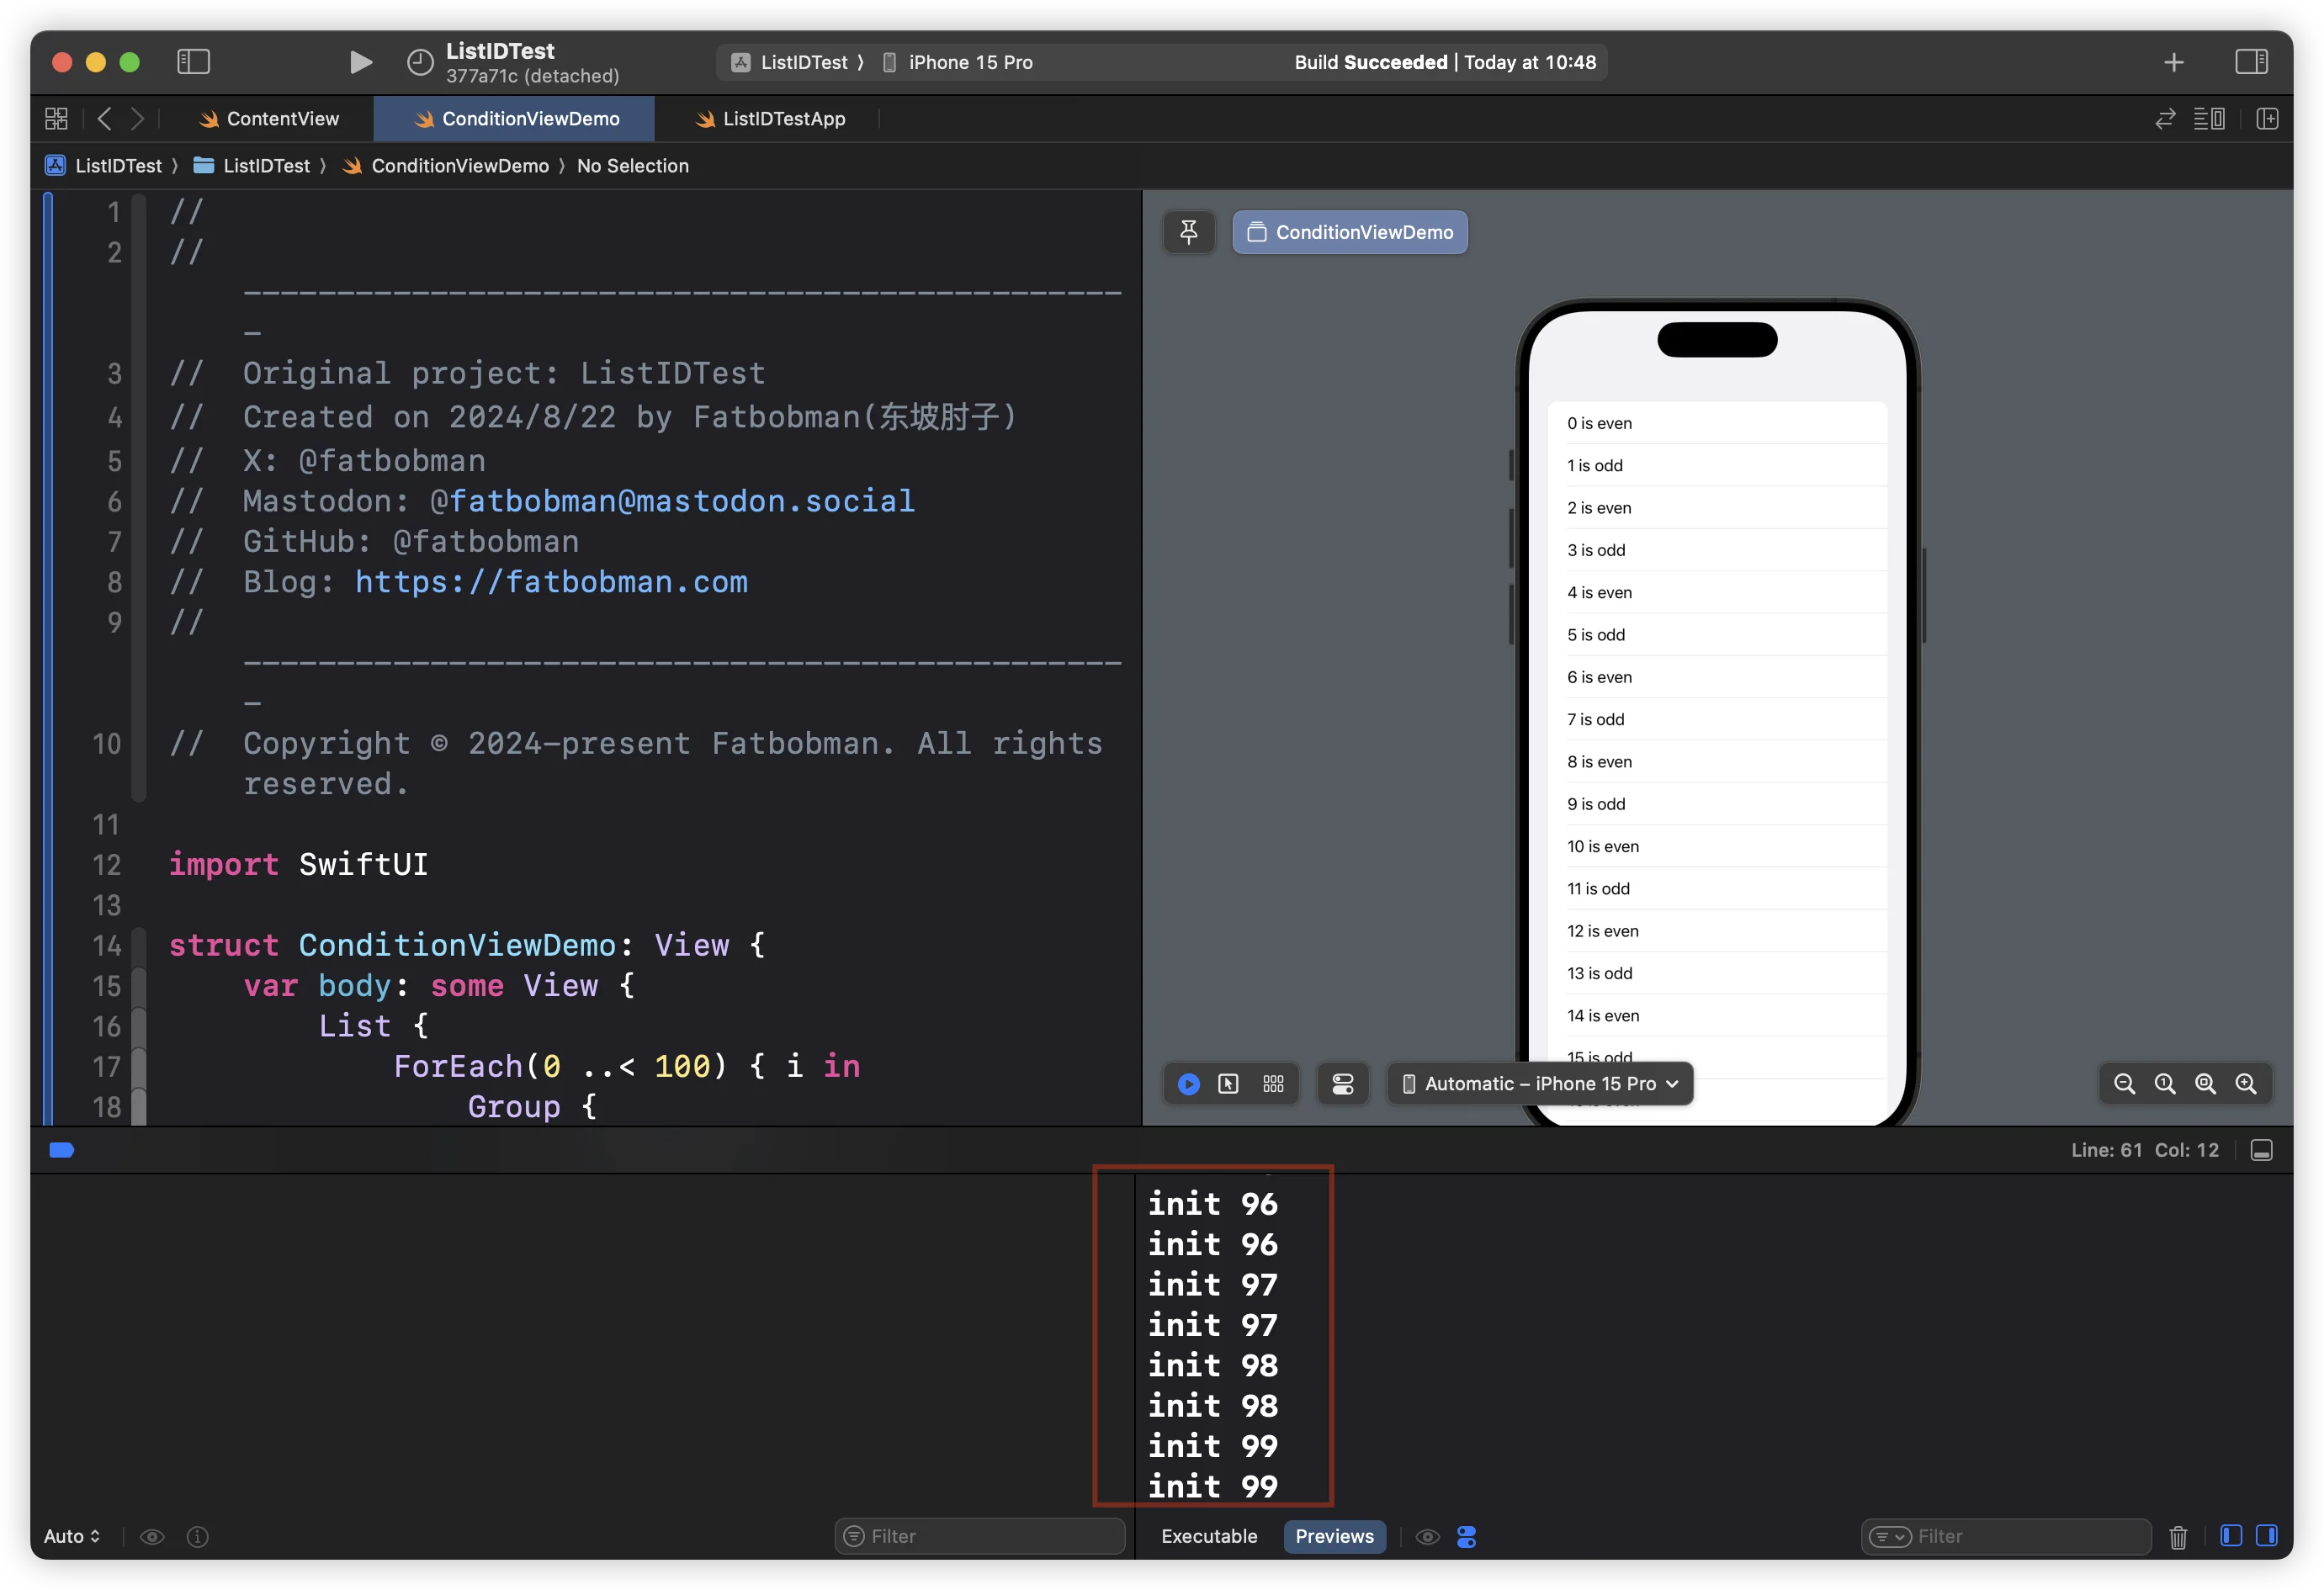Pin the preview canvas

(x=1189, y=232)
